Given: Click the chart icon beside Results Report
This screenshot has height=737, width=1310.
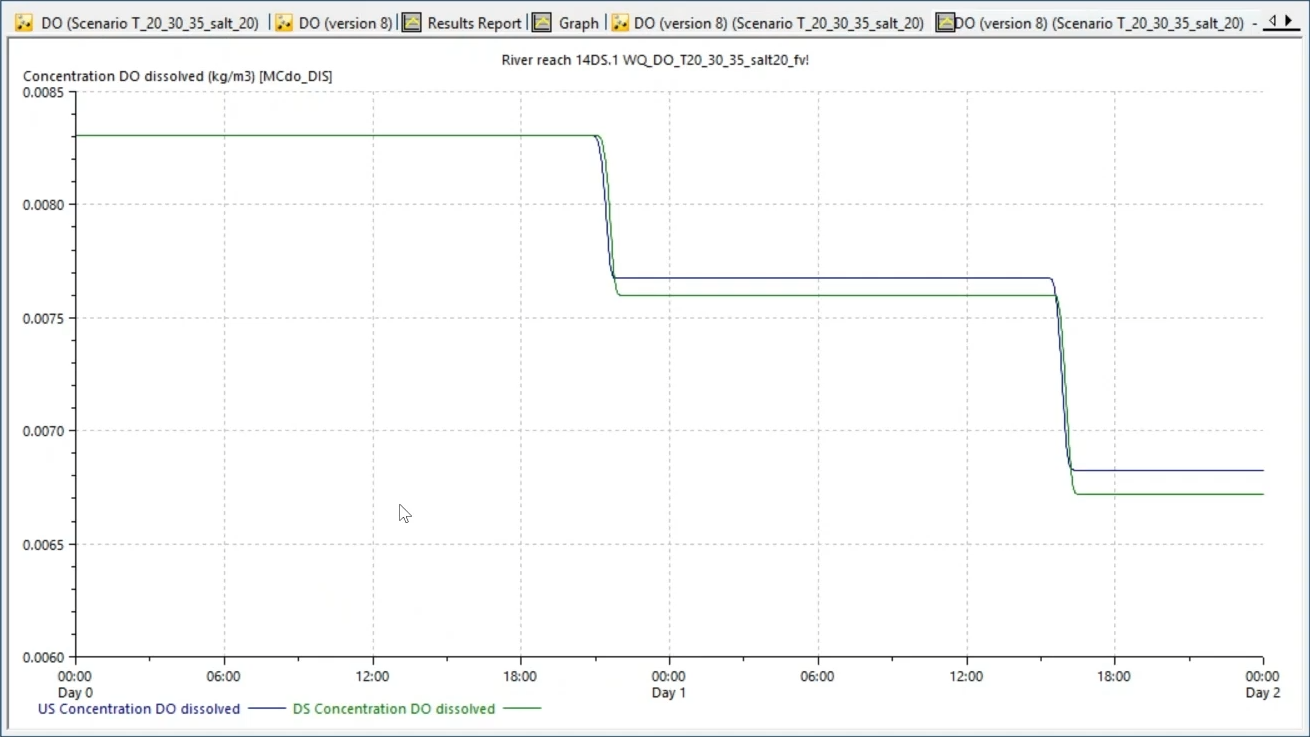Looking at the screenshot, I should (x=411, y=21).
